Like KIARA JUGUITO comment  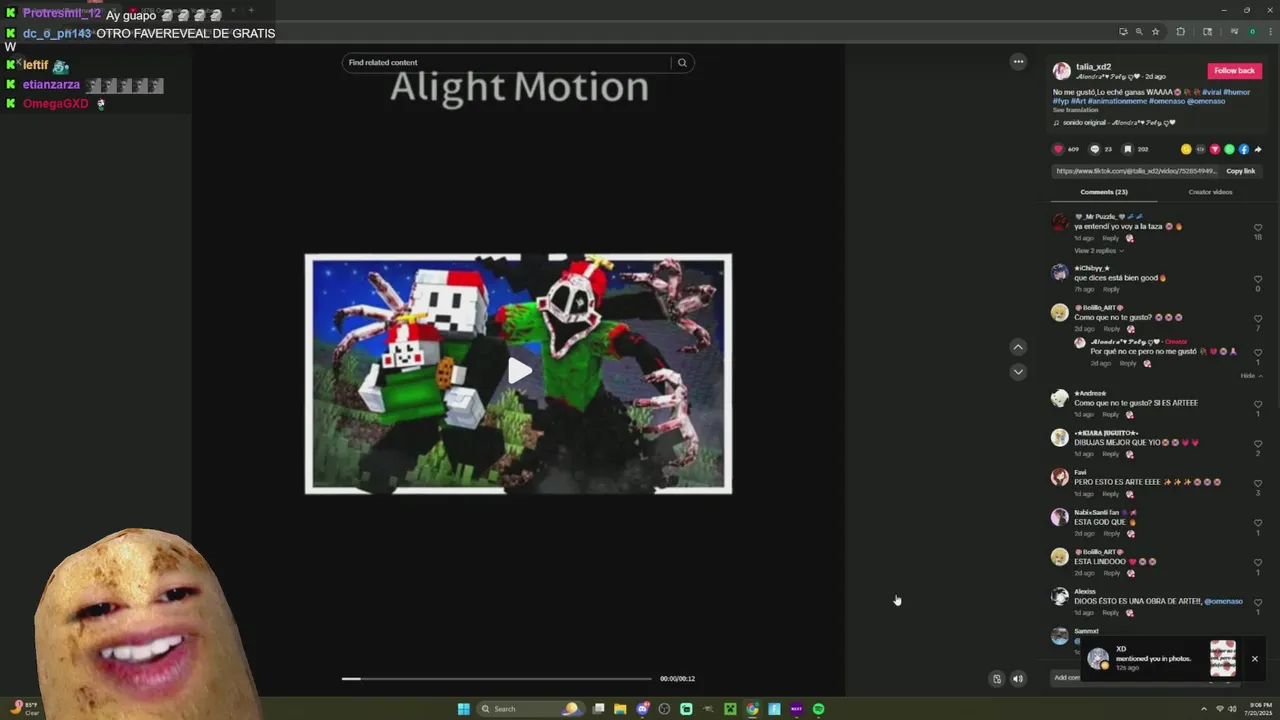coord(1258,444)
